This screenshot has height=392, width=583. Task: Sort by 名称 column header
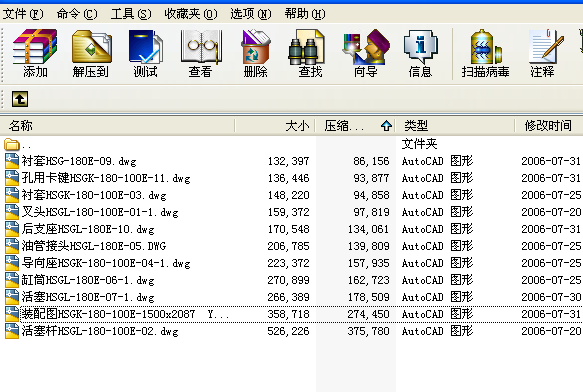coord(117,126)
